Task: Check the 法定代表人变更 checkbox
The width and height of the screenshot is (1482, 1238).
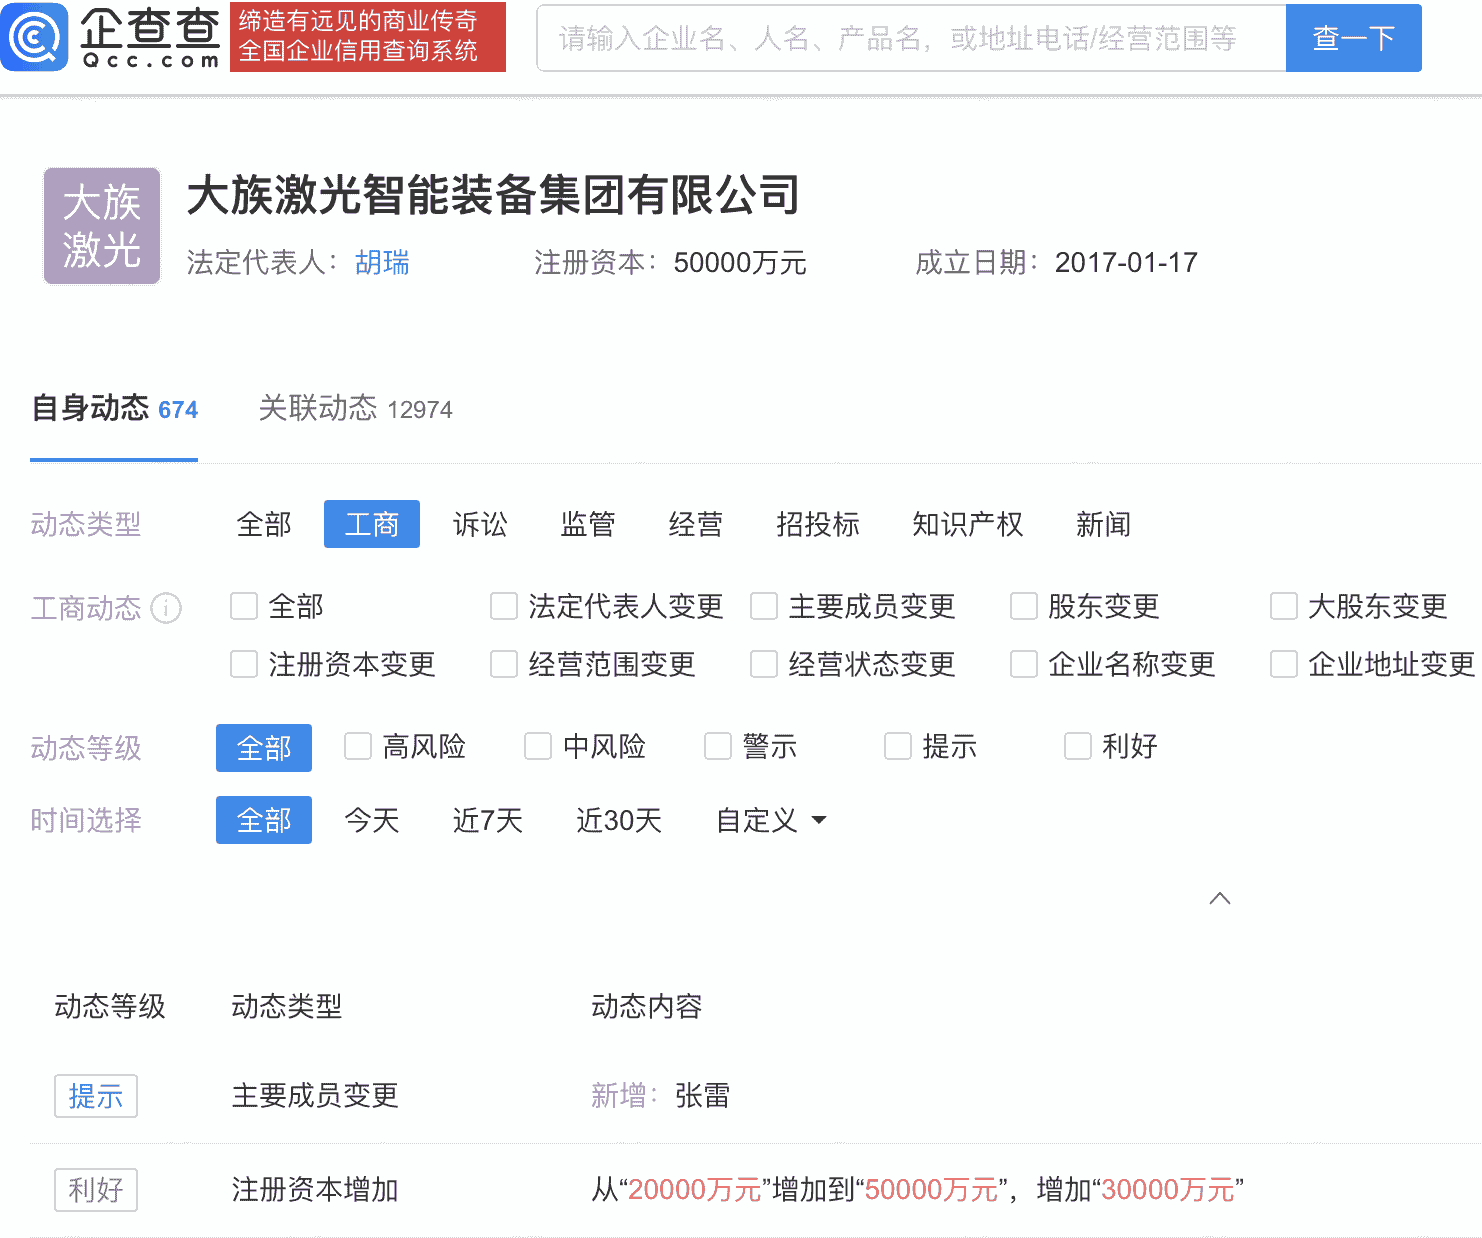Action: 504,606
